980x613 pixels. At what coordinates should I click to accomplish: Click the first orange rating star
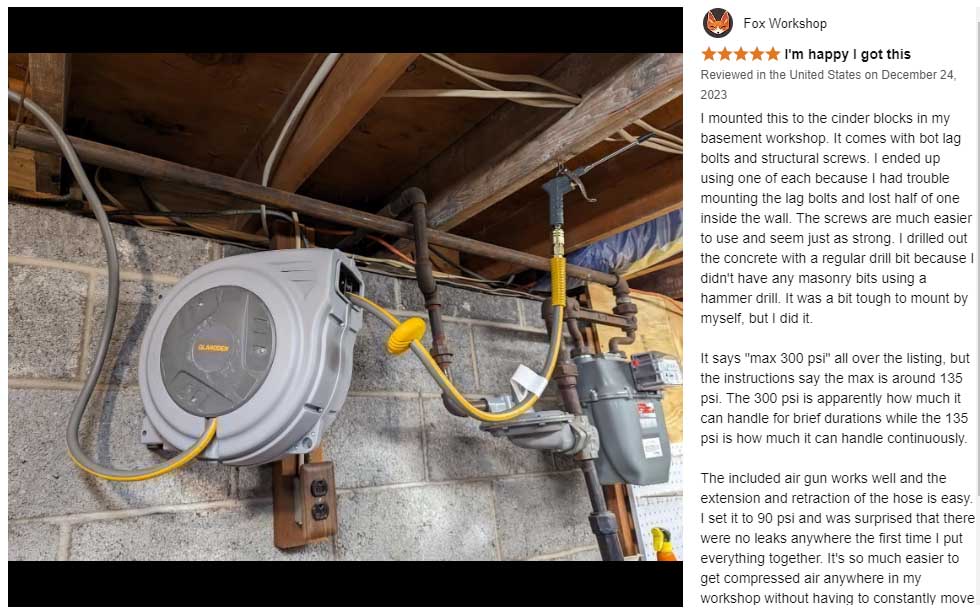(x=708, y=54)
